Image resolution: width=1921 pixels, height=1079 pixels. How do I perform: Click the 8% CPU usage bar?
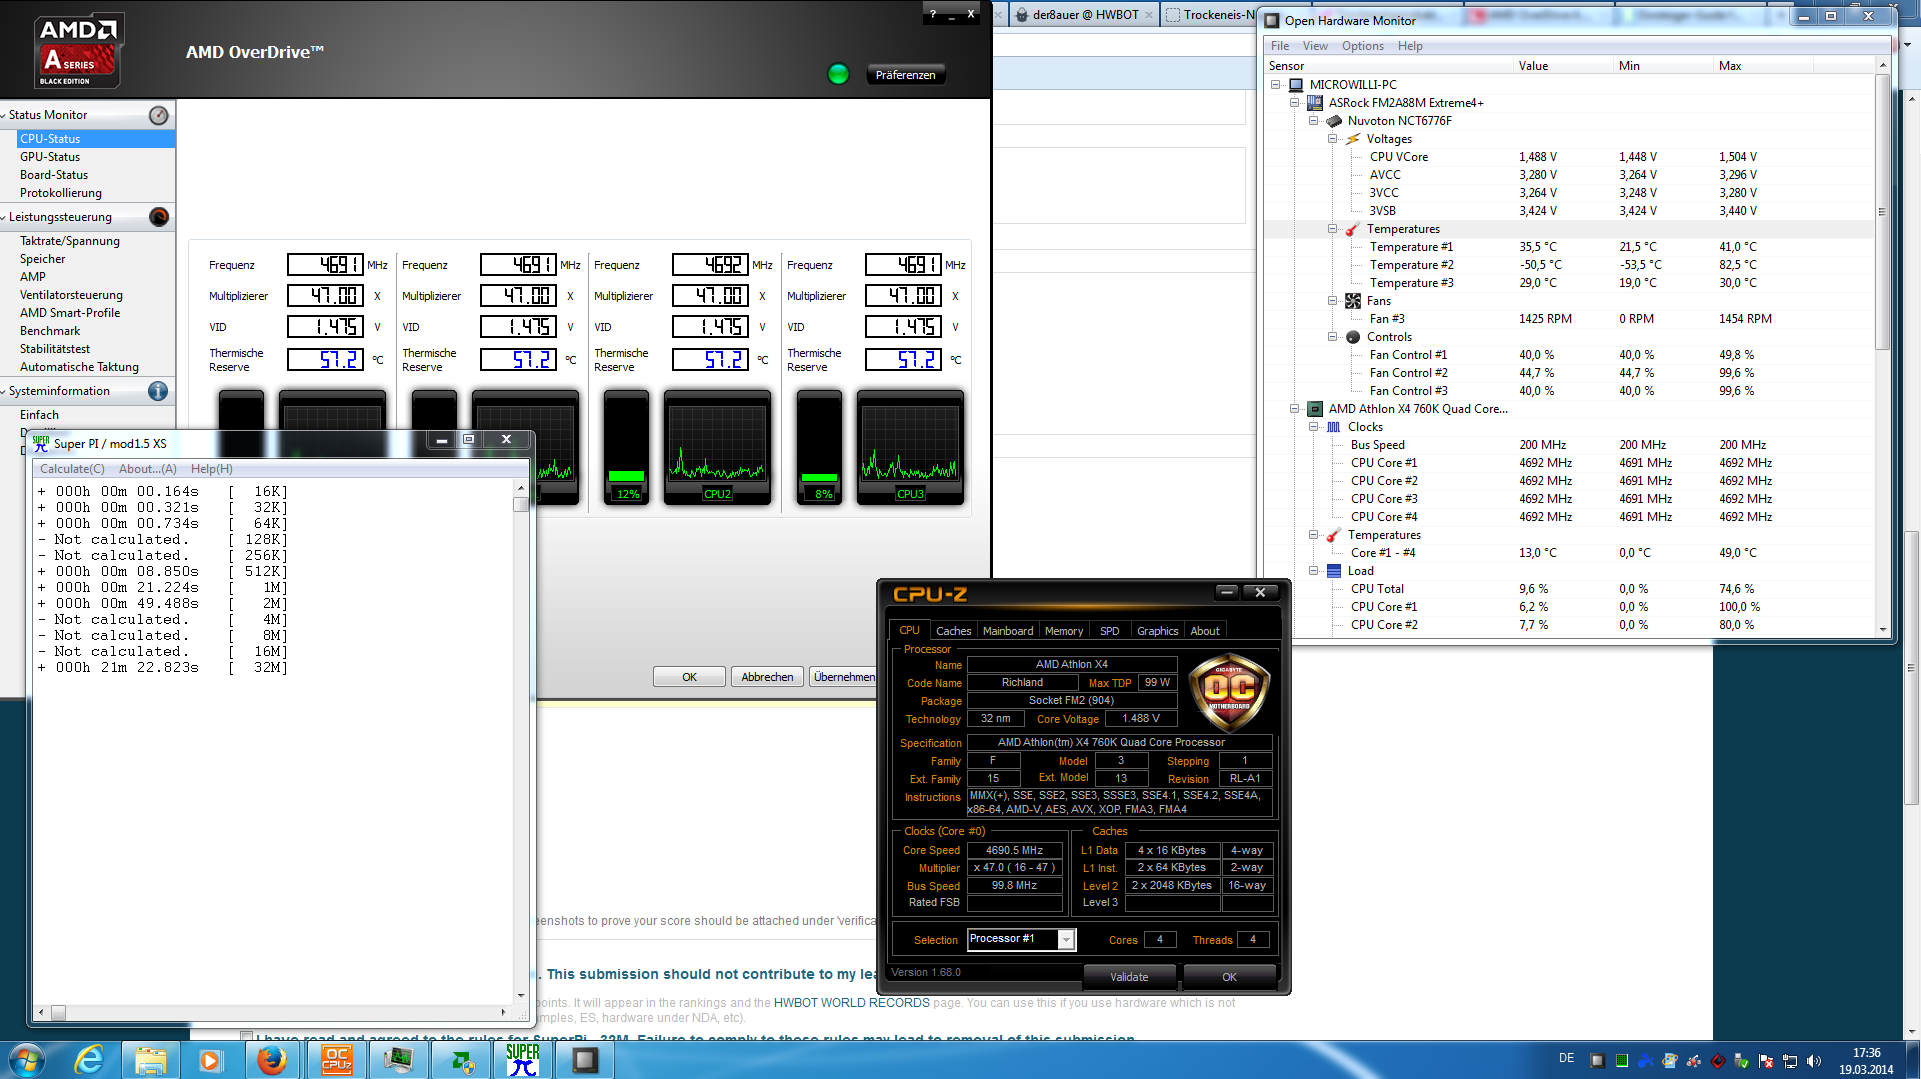(x=820, y=448)
